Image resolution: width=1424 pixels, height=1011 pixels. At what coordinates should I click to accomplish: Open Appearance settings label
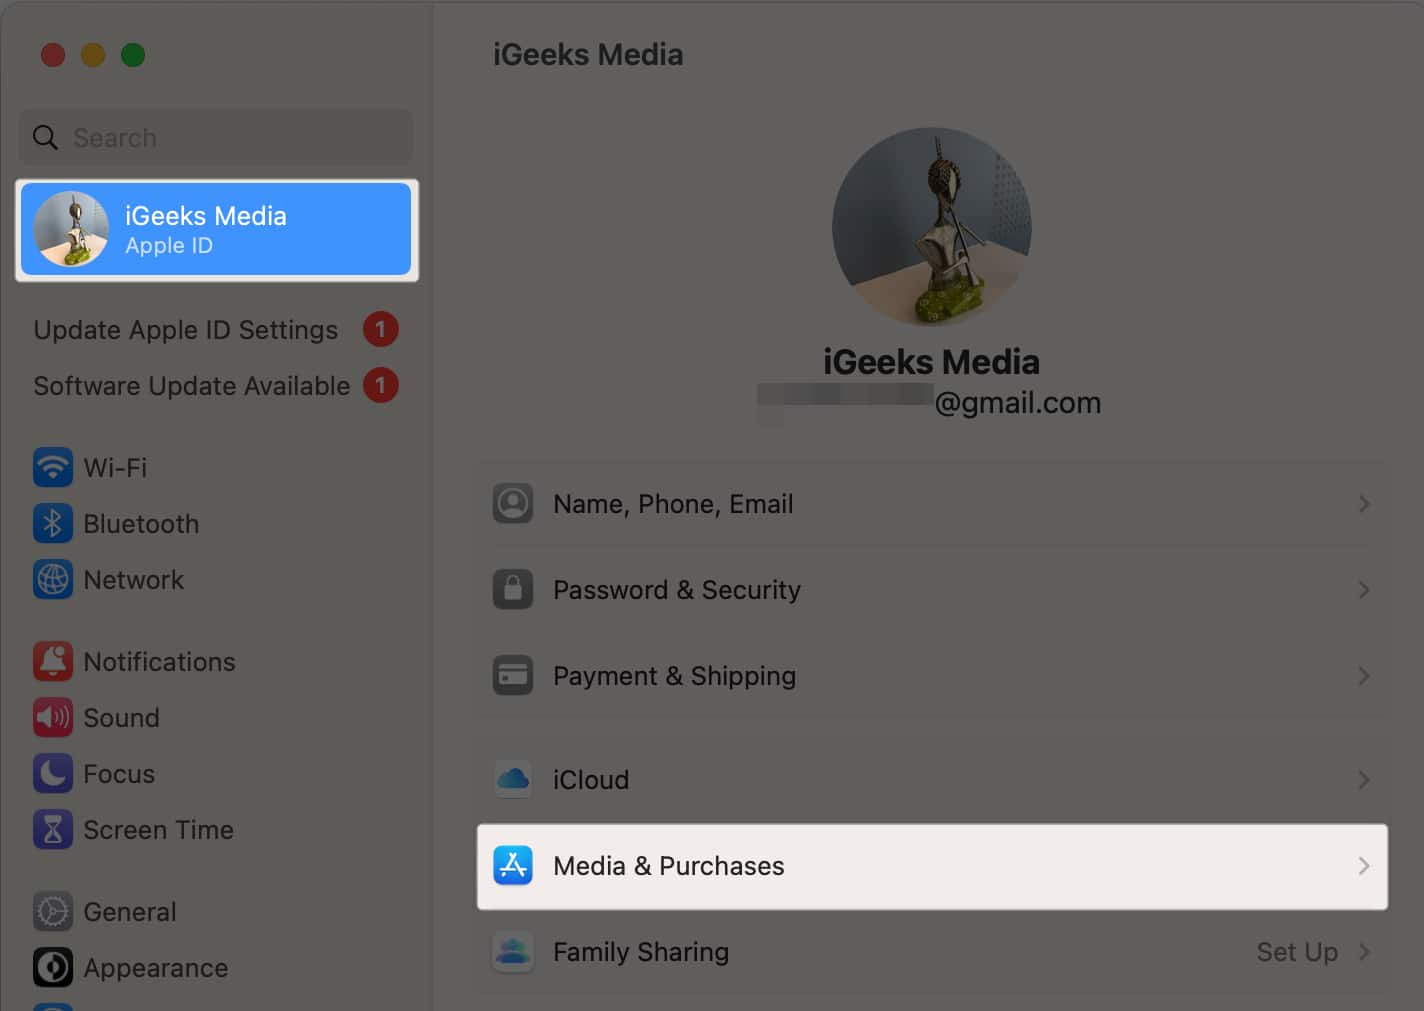tap(156, 967)
